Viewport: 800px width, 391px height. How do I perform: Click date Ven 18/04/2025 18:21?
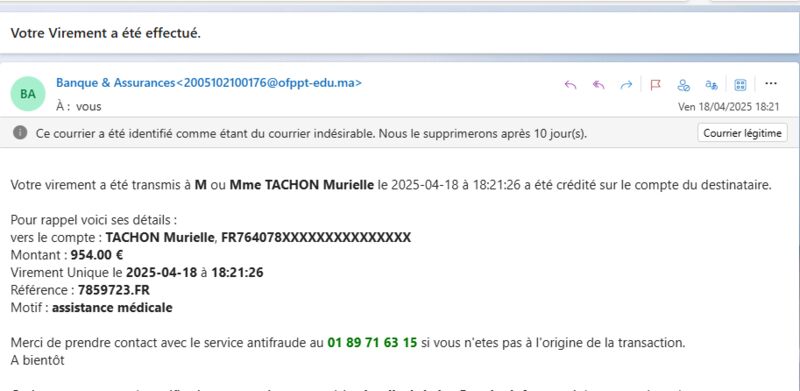(x=729, y=107)
